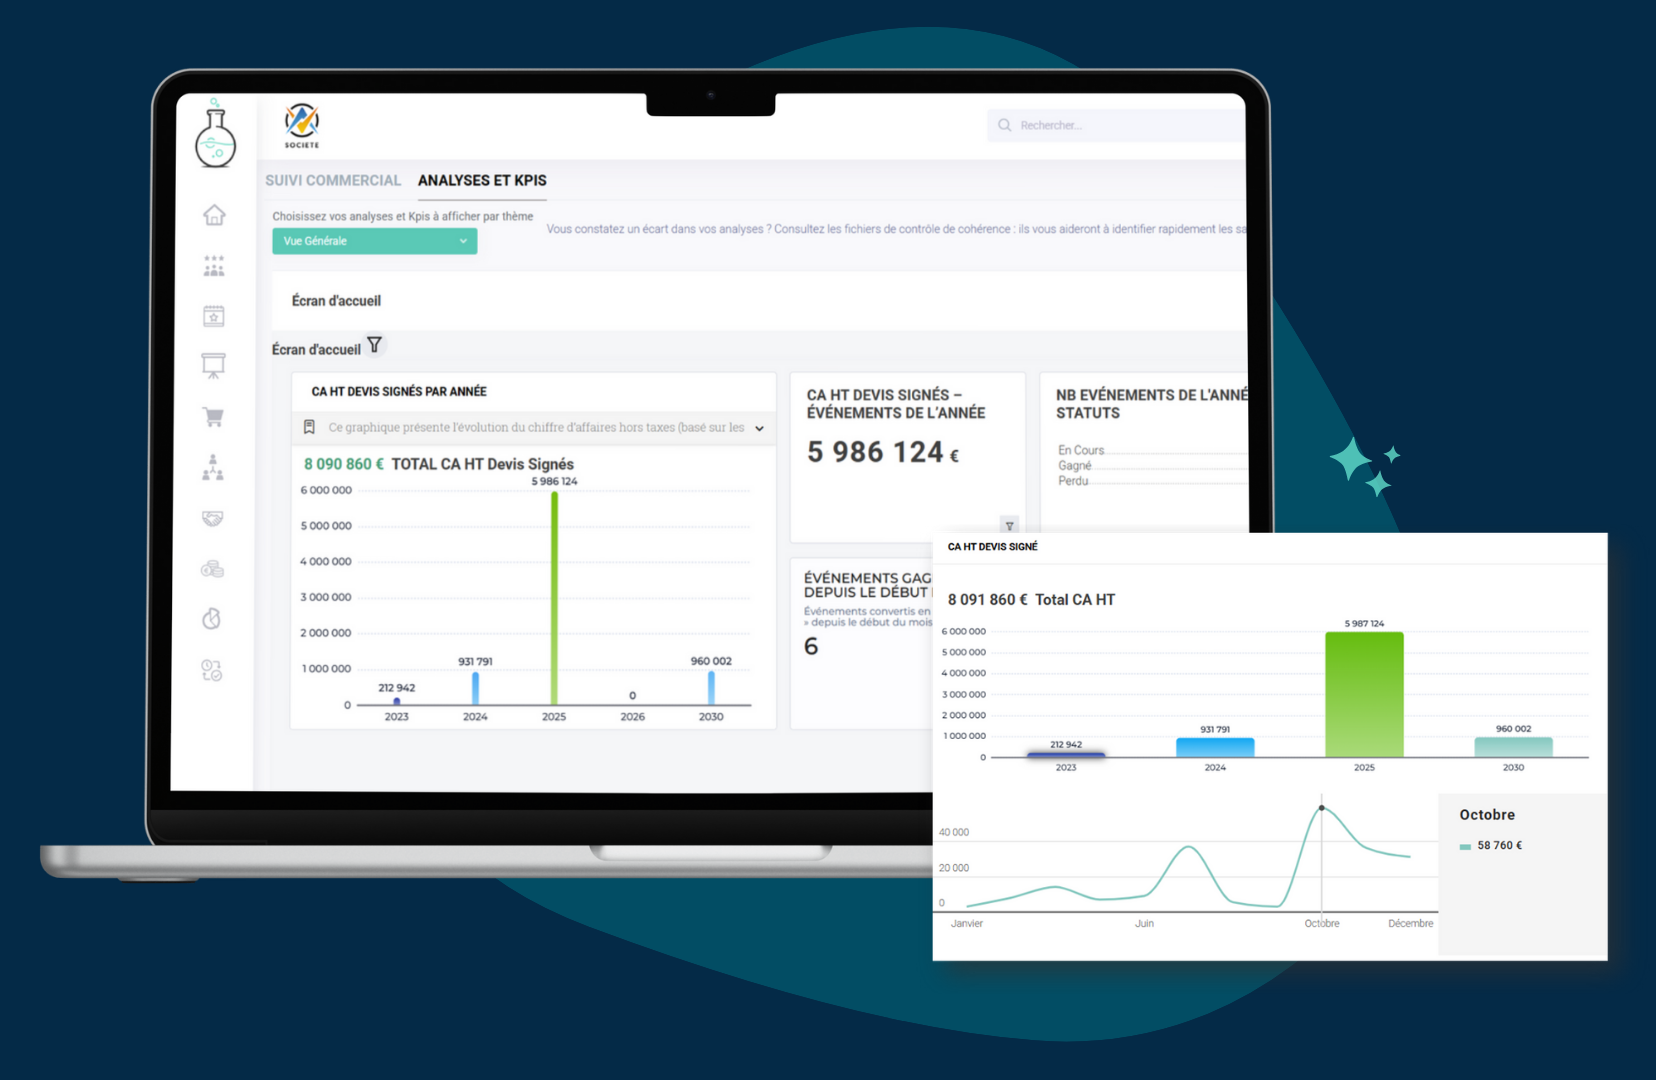Expand the chart description chevron
This screenshot has height=1080, width=1656.
click(759, 428)
